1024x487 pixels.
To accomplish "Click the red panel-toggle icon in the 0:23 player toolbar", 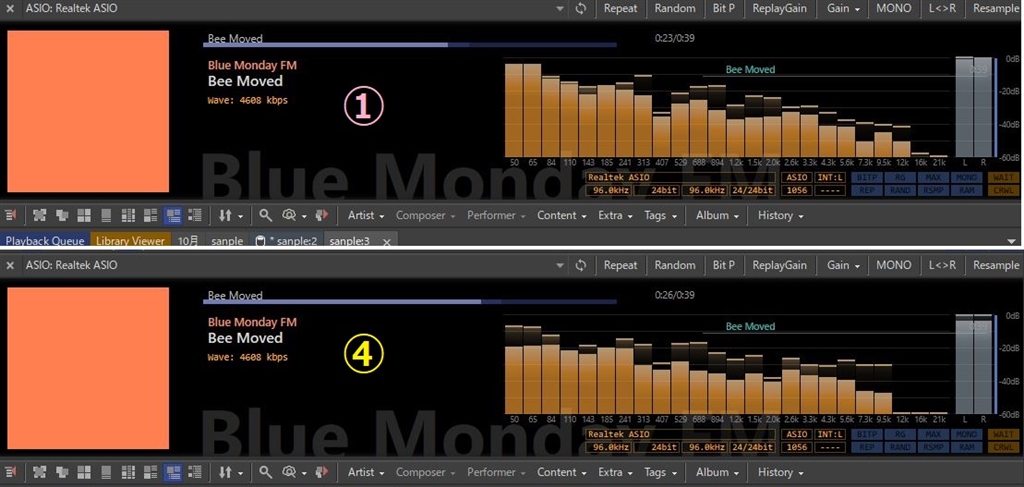I will tap(11, 215).
